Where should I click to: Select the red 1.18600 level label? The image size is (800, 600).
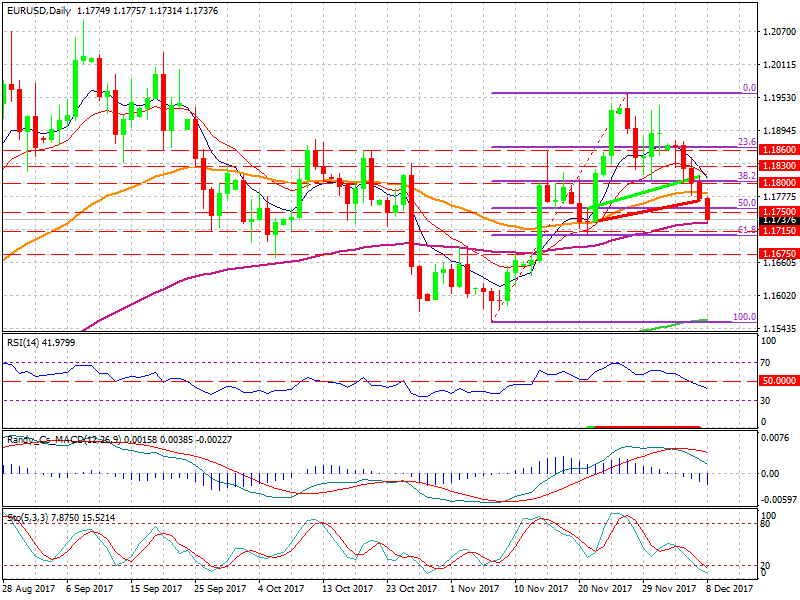pyautogui.click(x=779, y=149)
